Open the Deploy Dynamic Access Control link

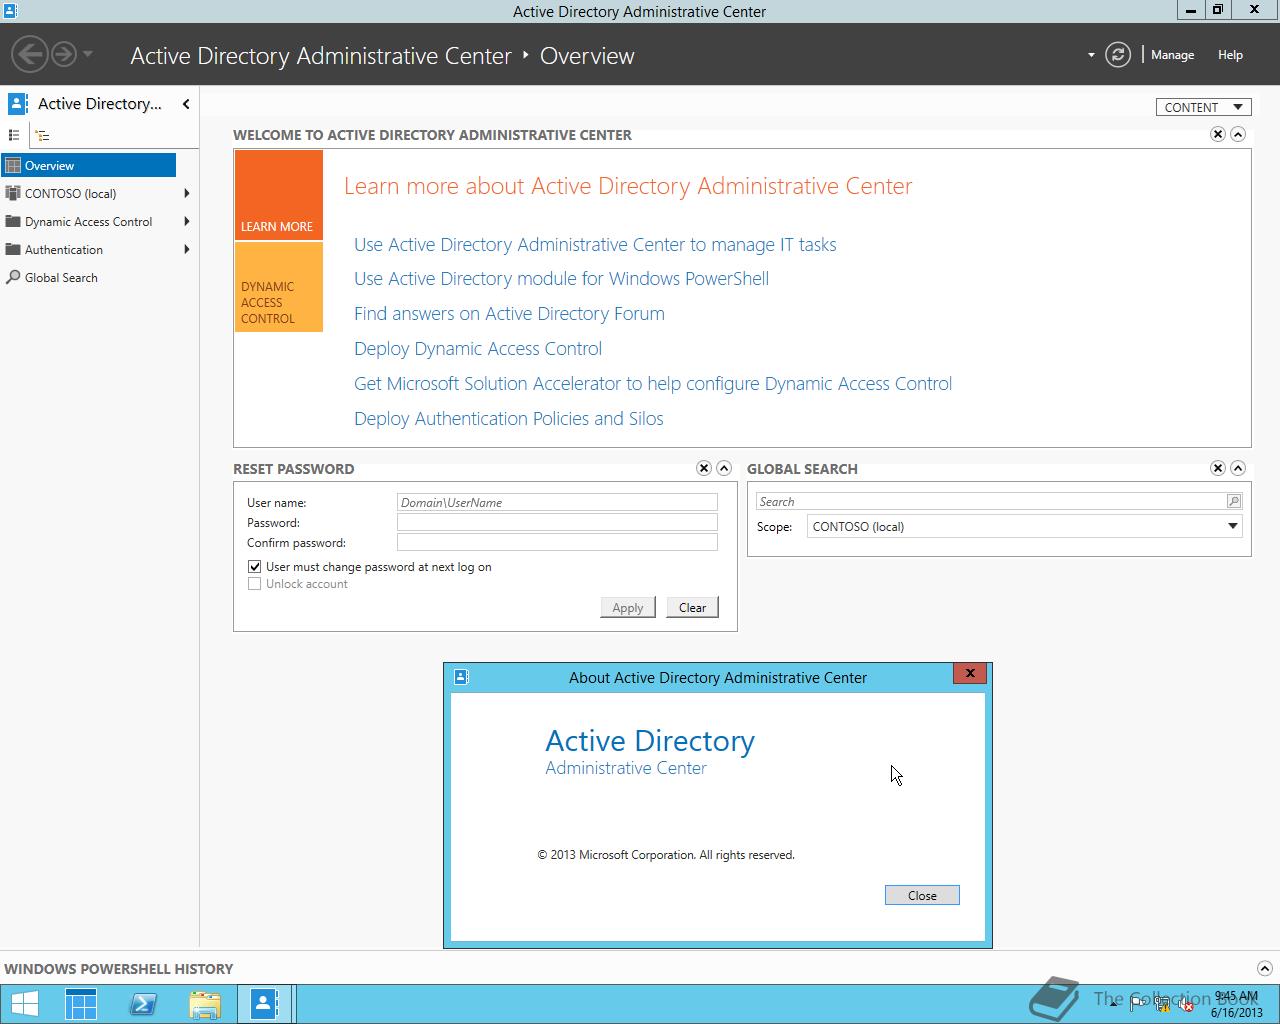(x=478, y=348)
